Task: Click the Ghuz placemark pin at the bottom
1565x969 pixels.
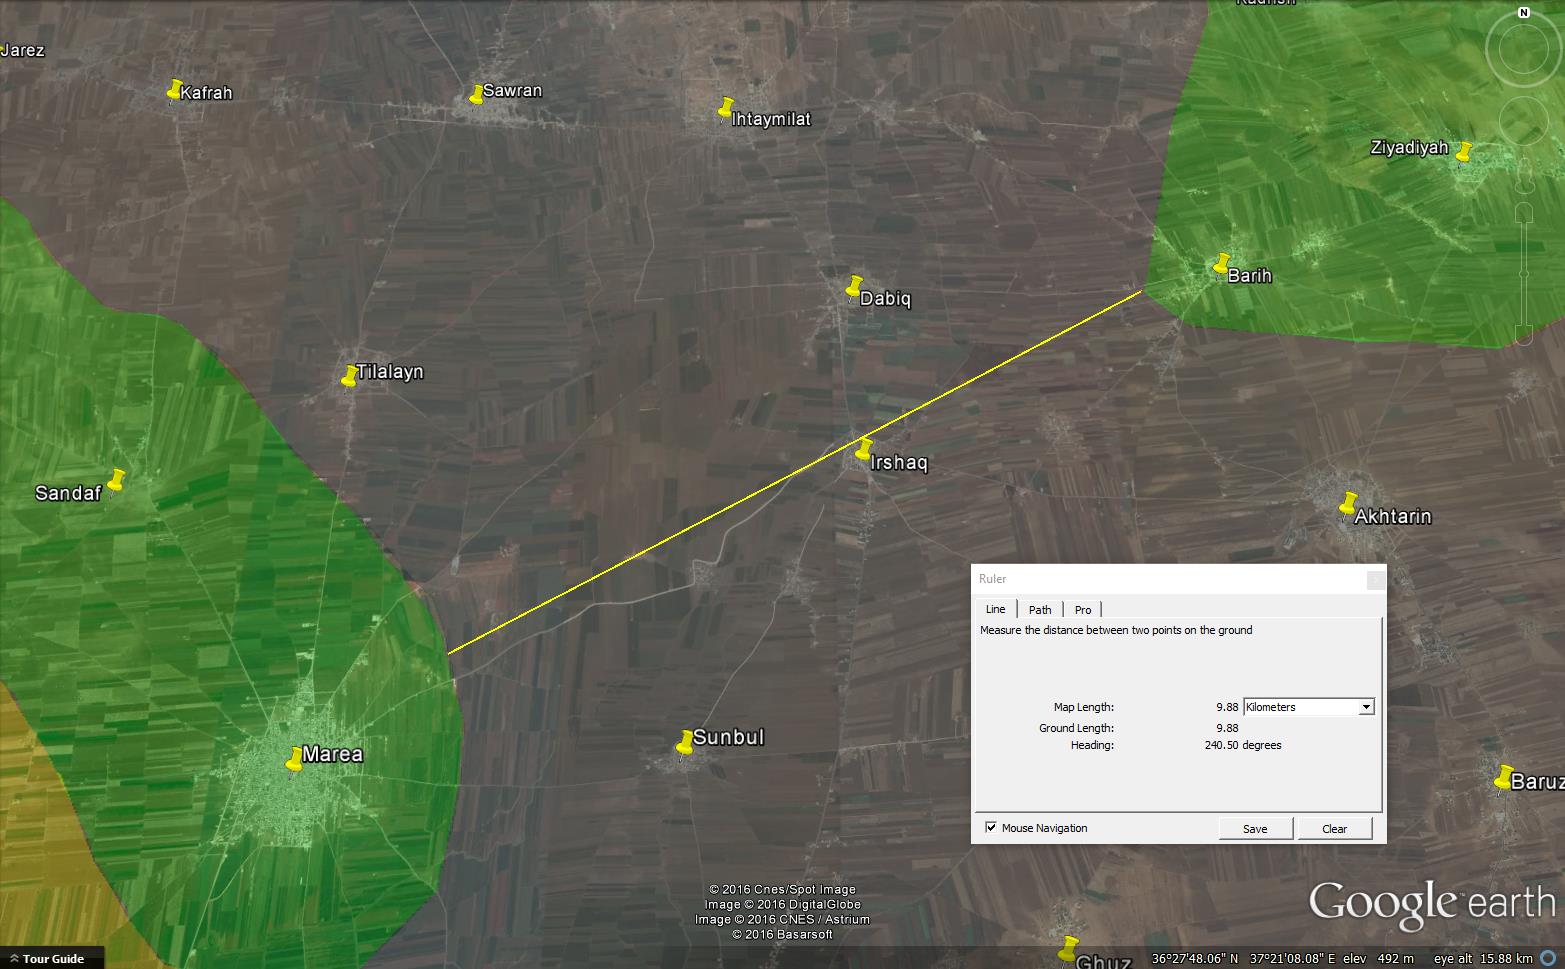Action: click(1069, 948)
